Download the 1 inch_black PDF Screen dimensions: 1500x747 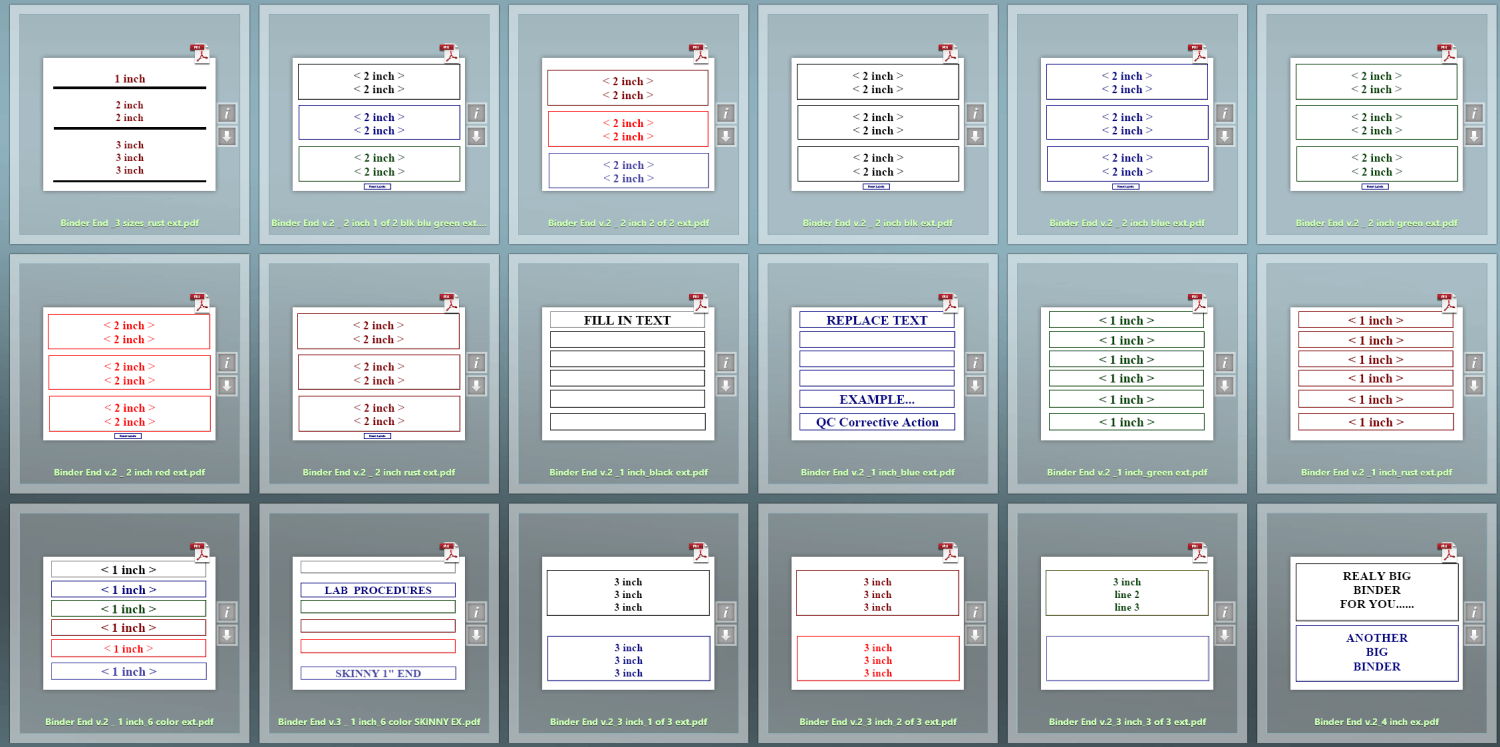726,386
